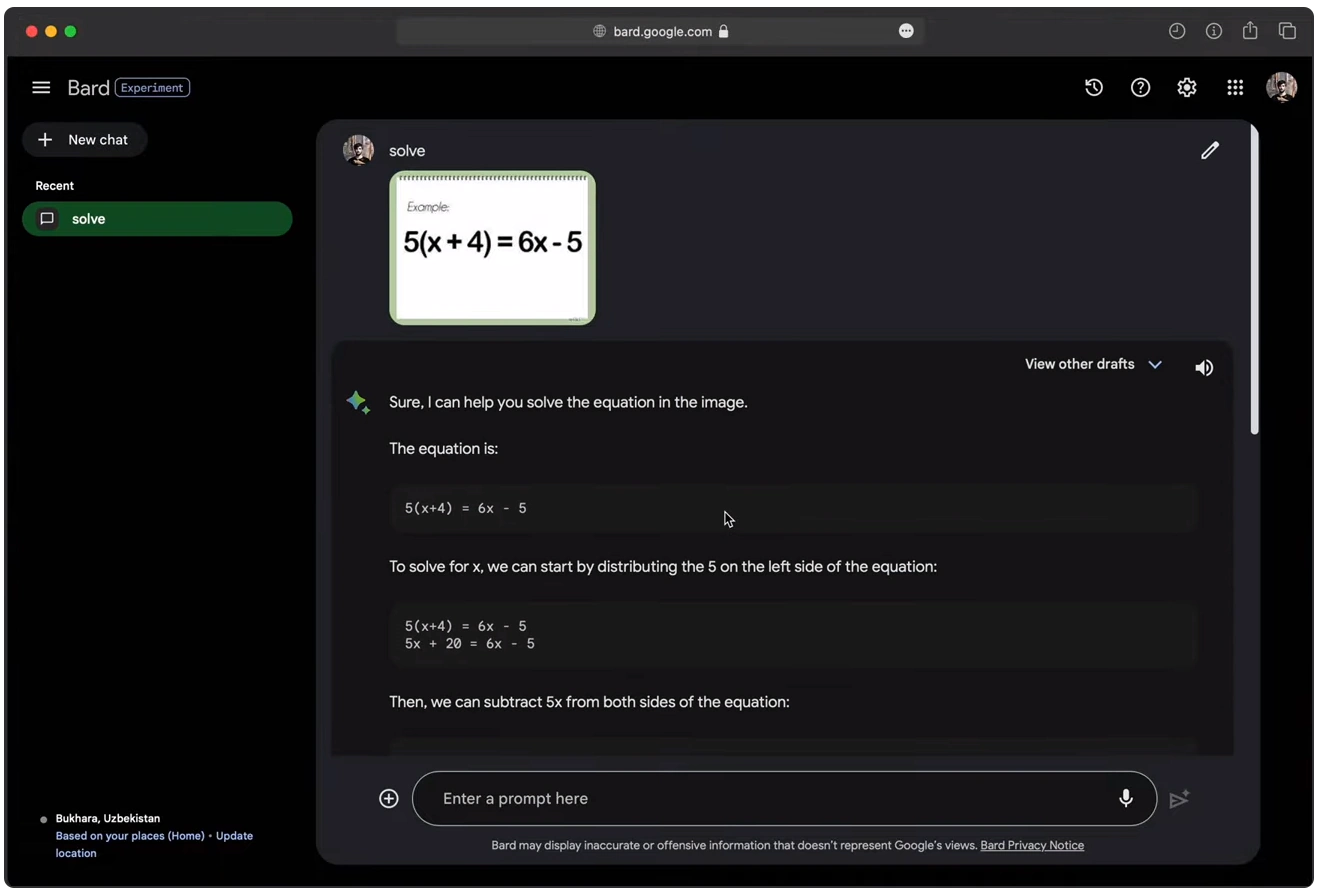The height and width of the screenshot is (895, 1321).
Task: Open the Bard side menu
Action: (41, 87)
